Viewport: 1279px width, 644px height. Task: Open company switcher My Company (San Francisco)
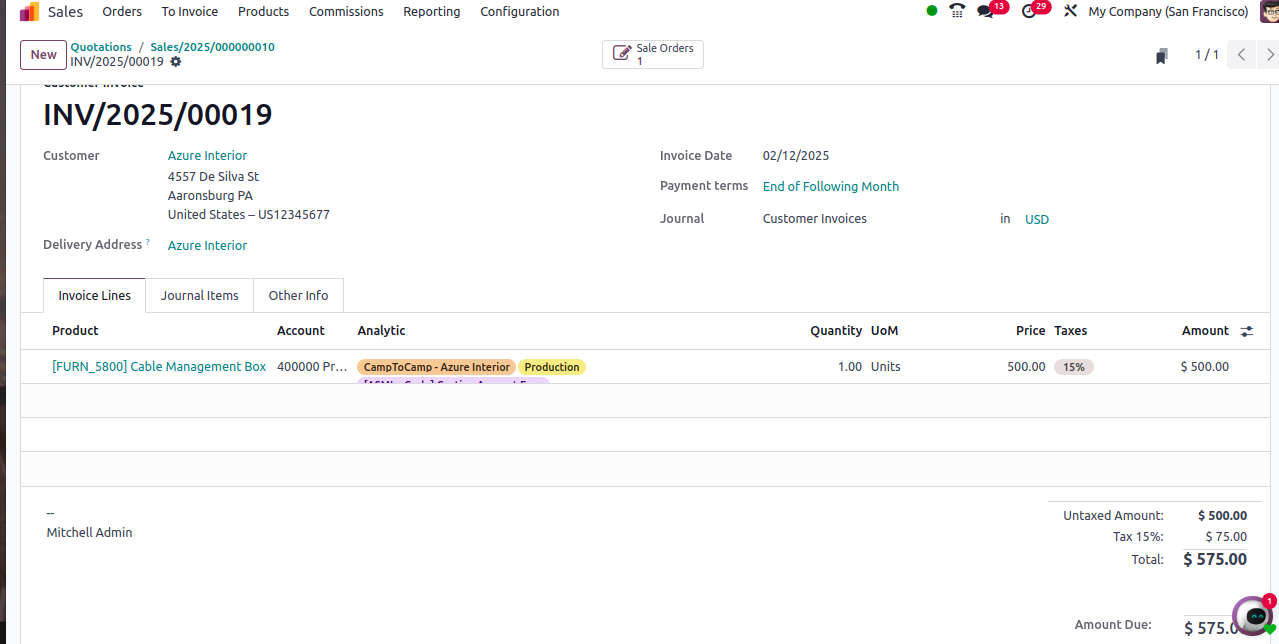1168,12
